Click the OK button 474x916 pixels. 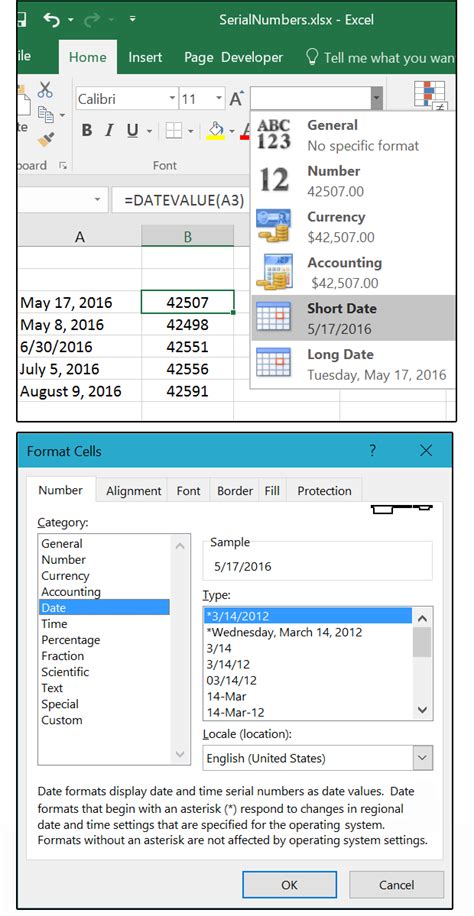(x=289, y=885)
